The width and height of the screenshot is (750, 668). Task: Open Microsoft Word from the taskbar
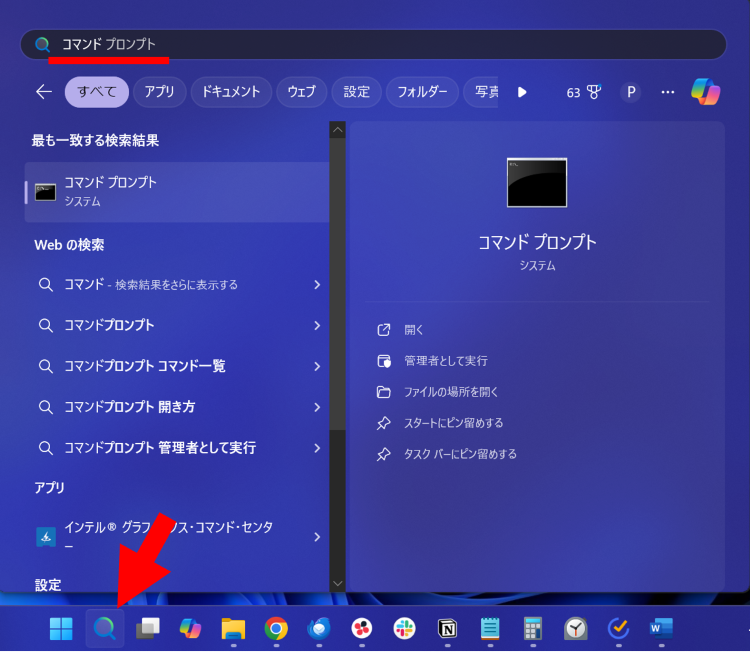click(661, 628)
